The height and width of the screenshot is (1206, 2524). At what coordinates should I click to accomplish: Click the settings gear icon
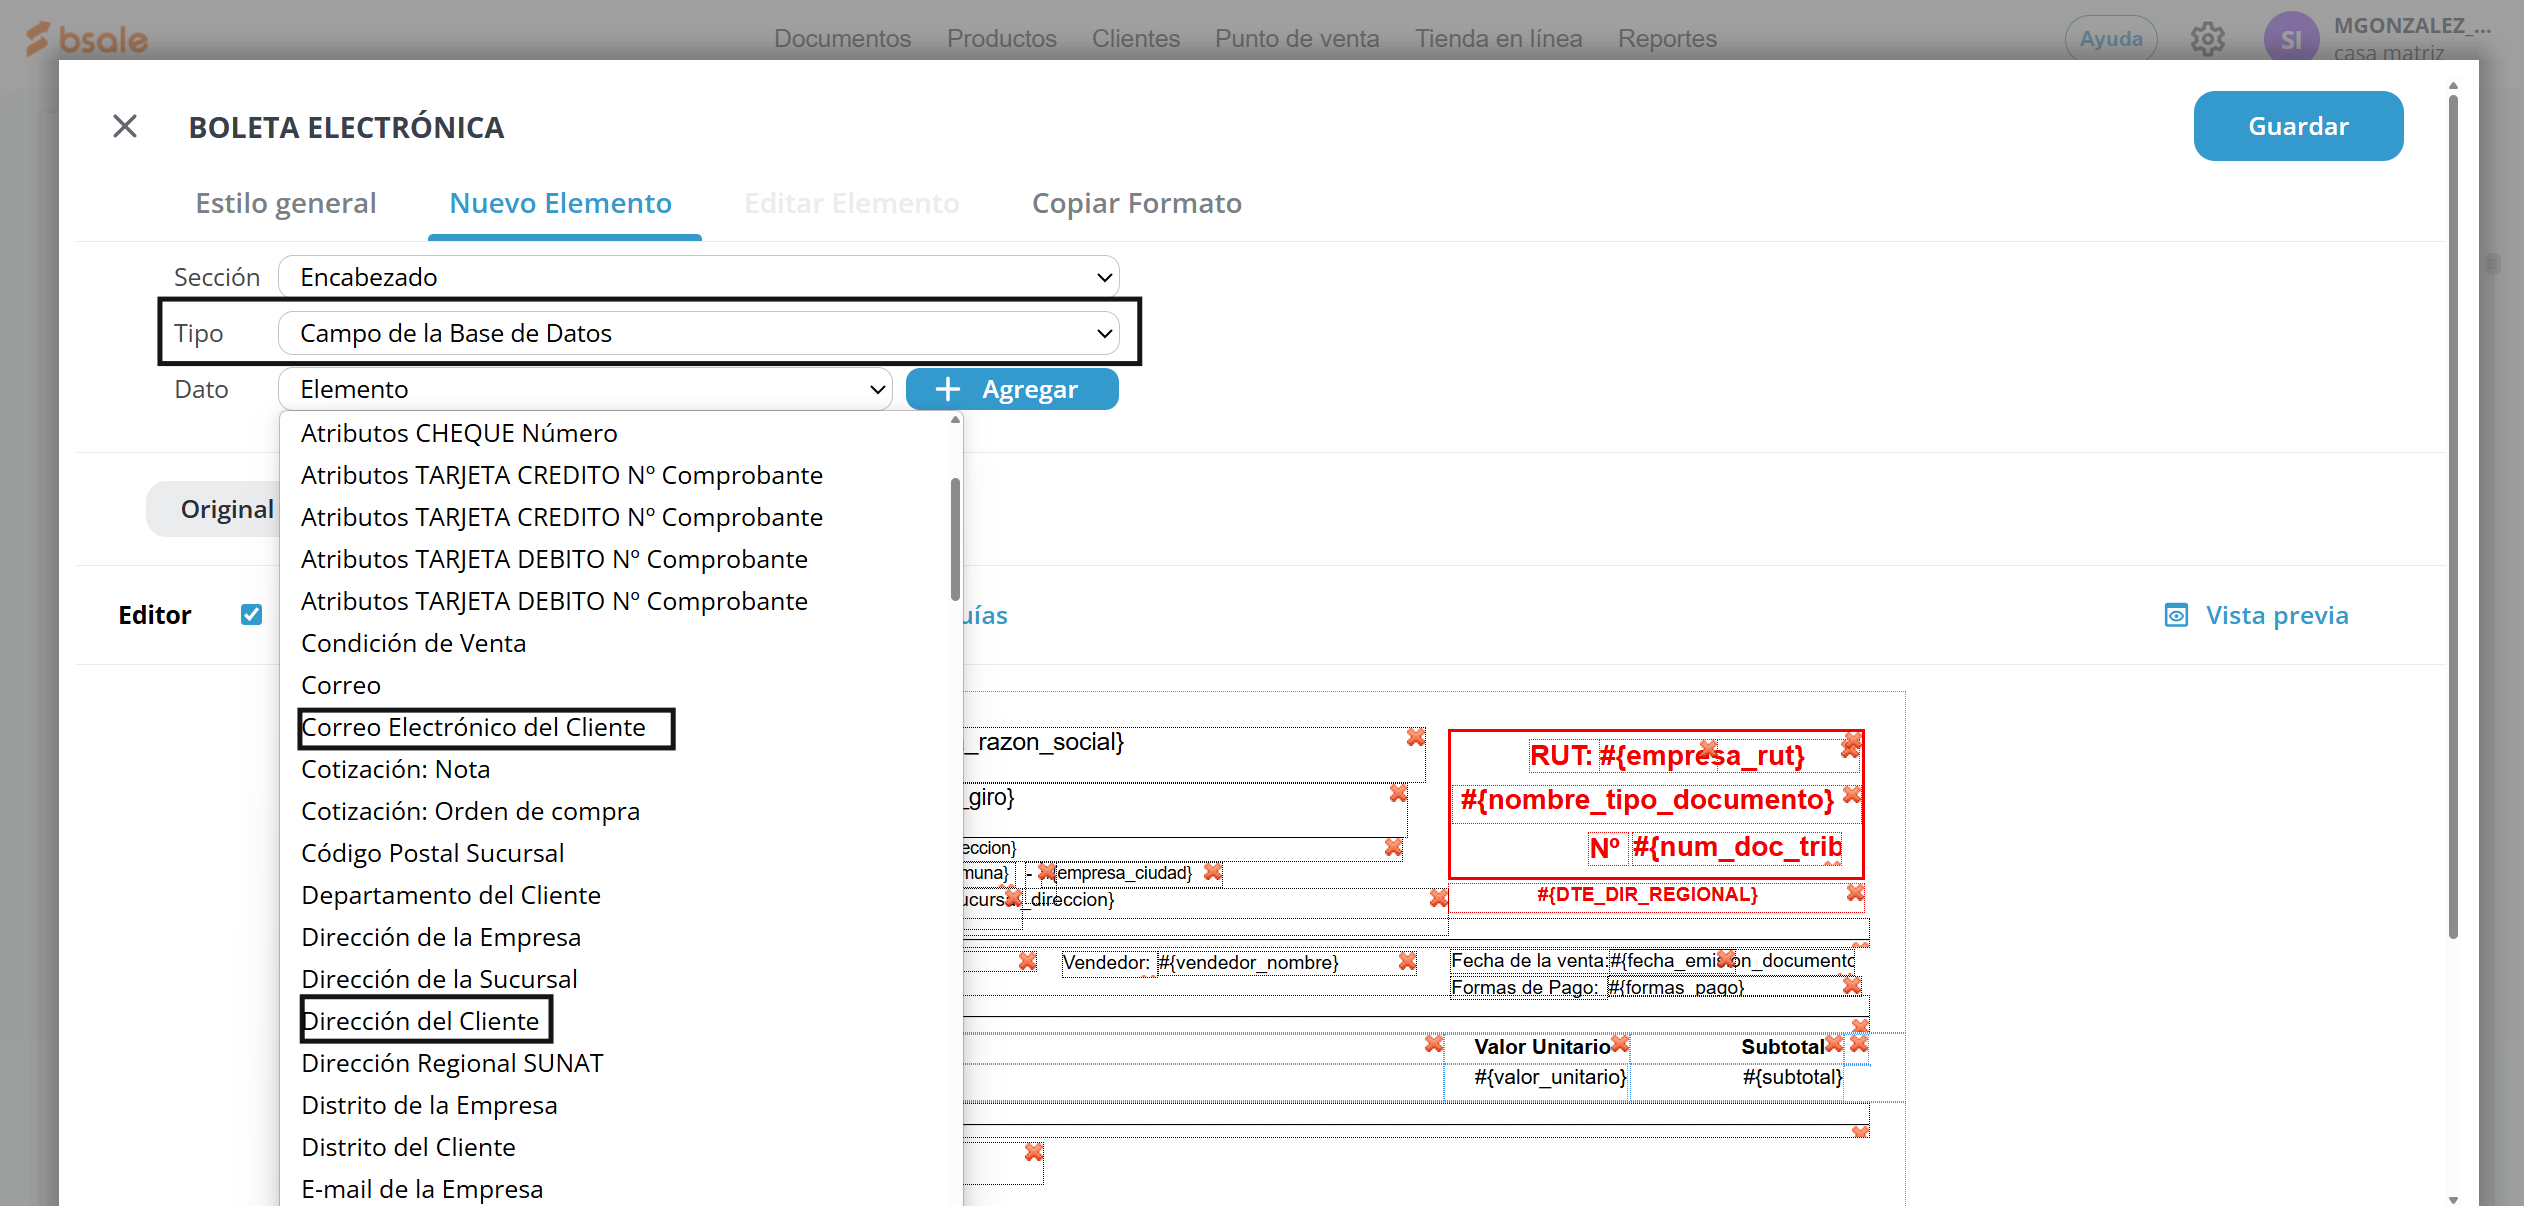(2207, 39)
